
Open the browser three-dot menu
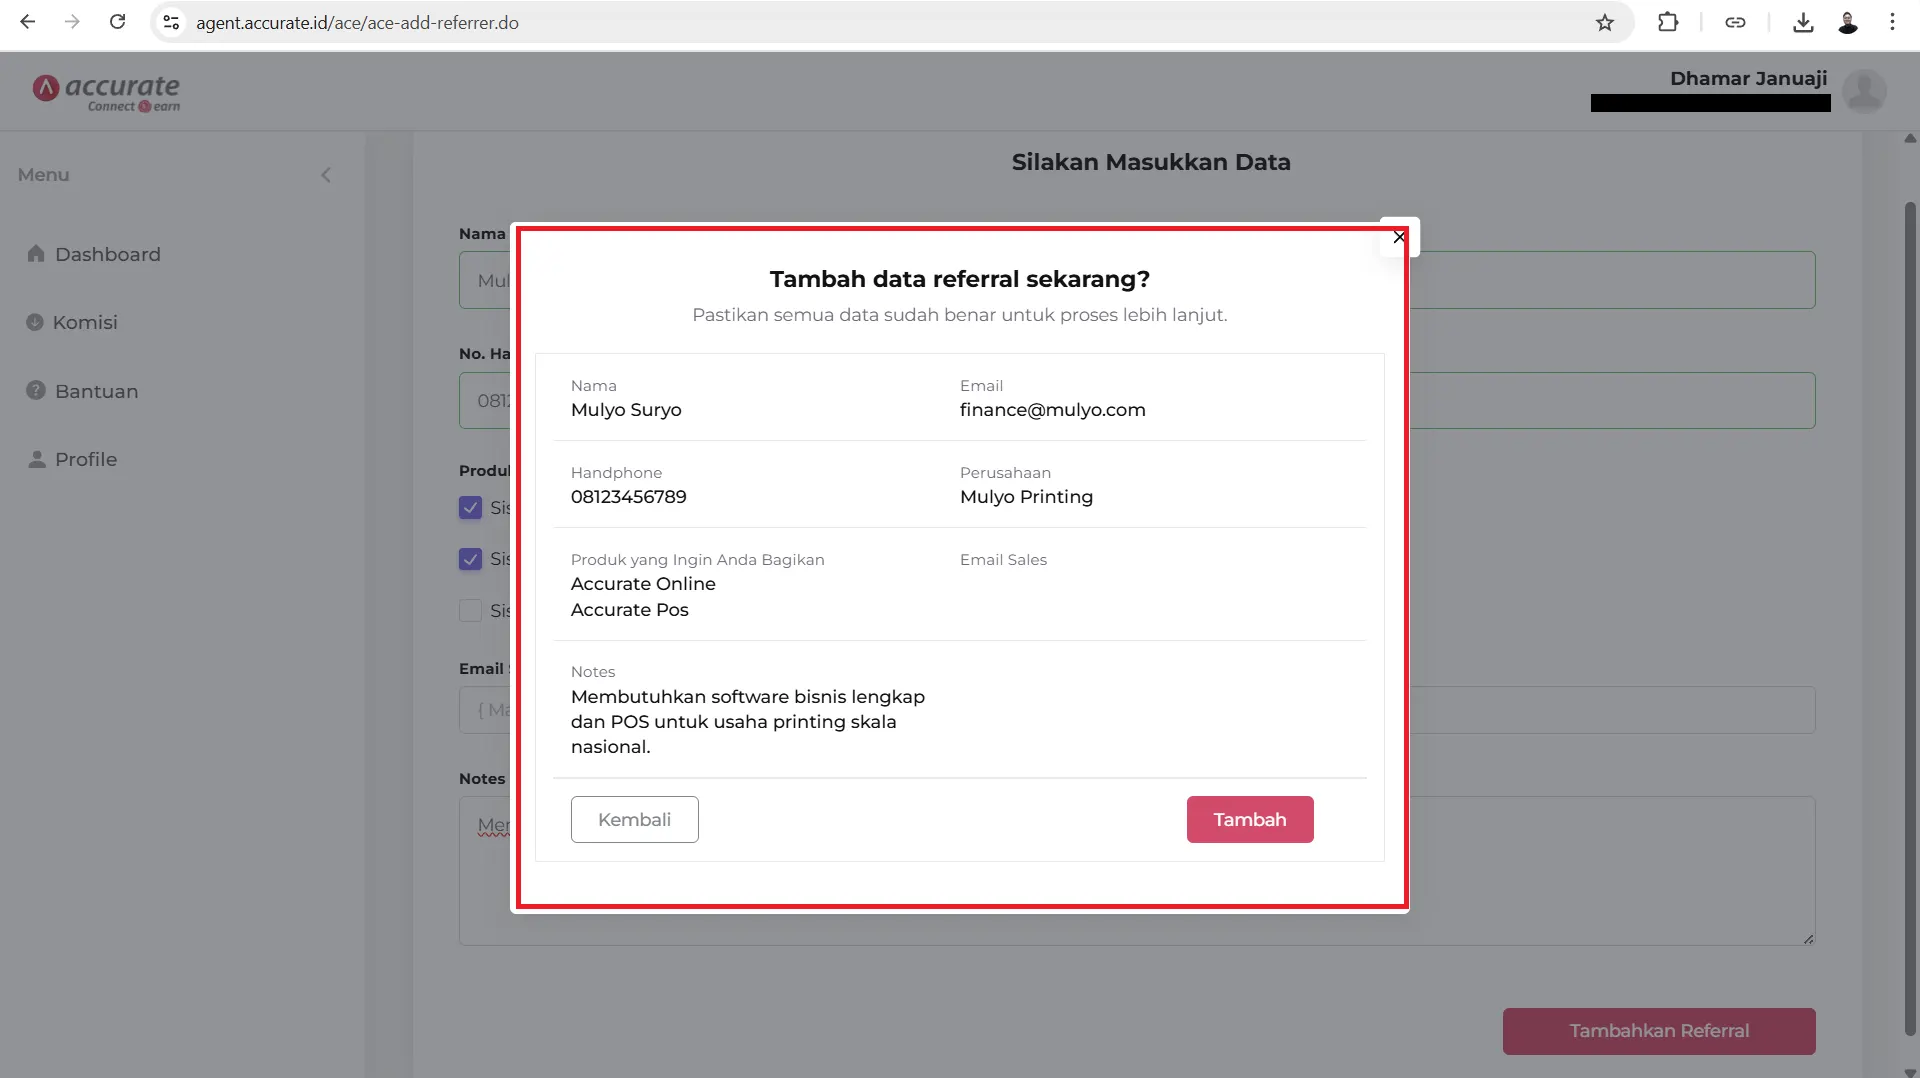point(1892,22)
